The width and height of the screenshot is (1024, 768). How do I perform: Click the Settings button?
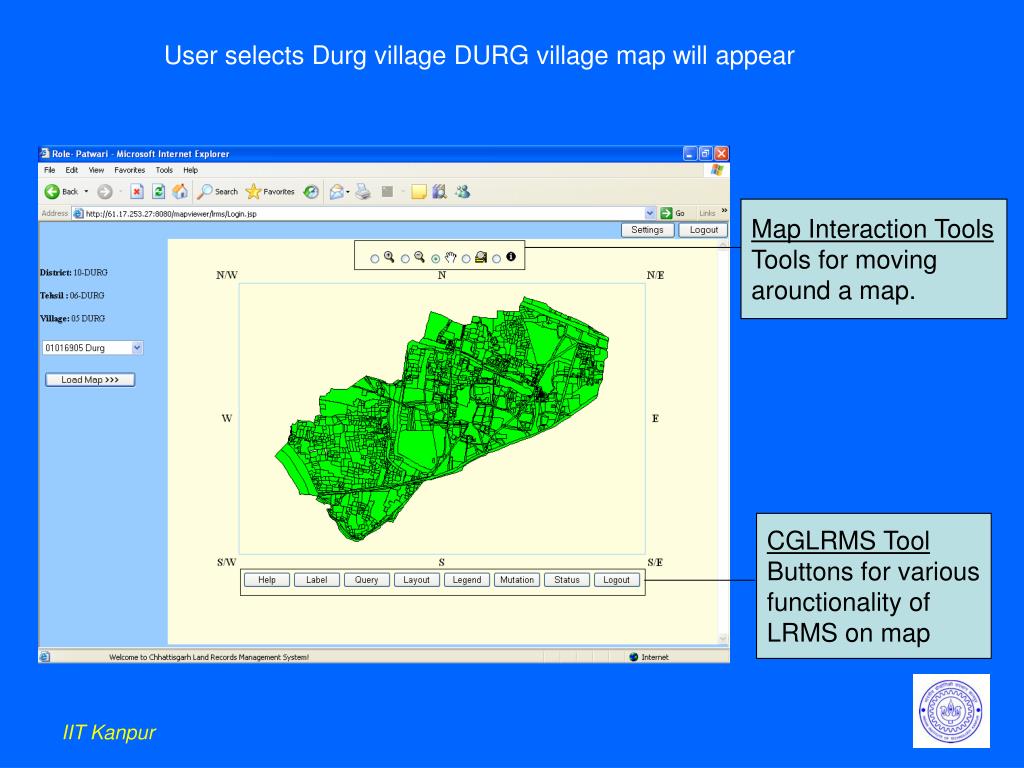(x=647, y=230)
